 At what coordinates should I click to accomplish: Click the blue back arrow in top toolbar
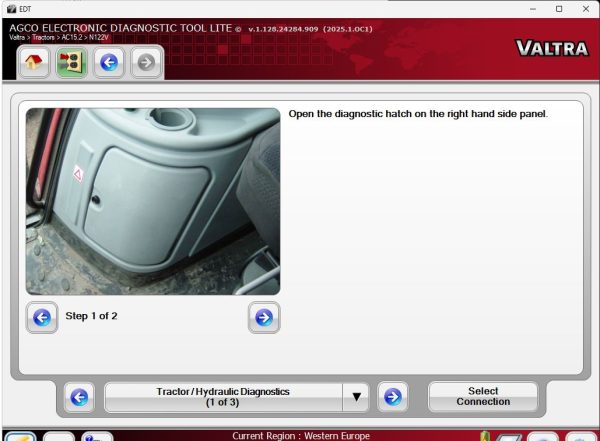click(x=109, y=62)
